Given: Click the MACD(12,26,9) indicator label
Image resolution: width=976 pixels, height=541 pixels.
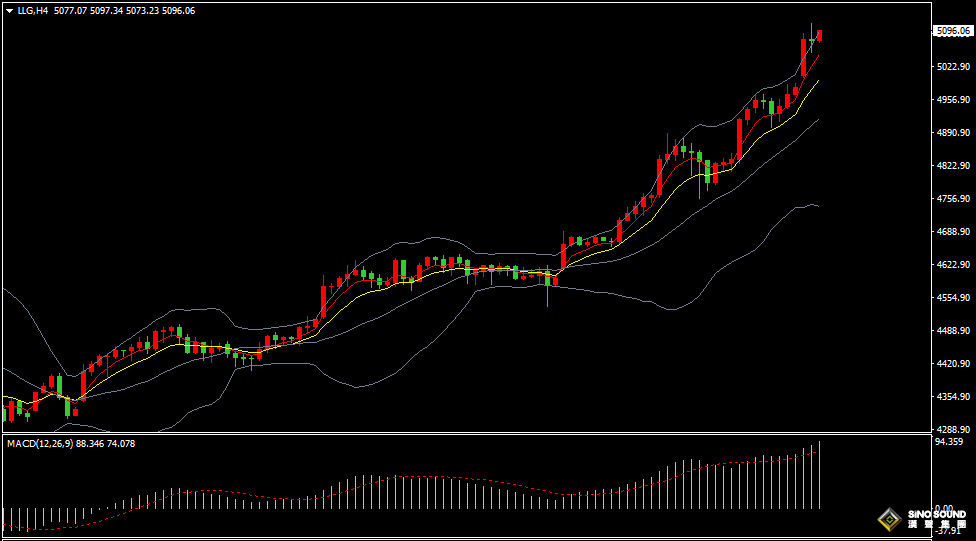Looking at the screenshot, I should point(40,443).
